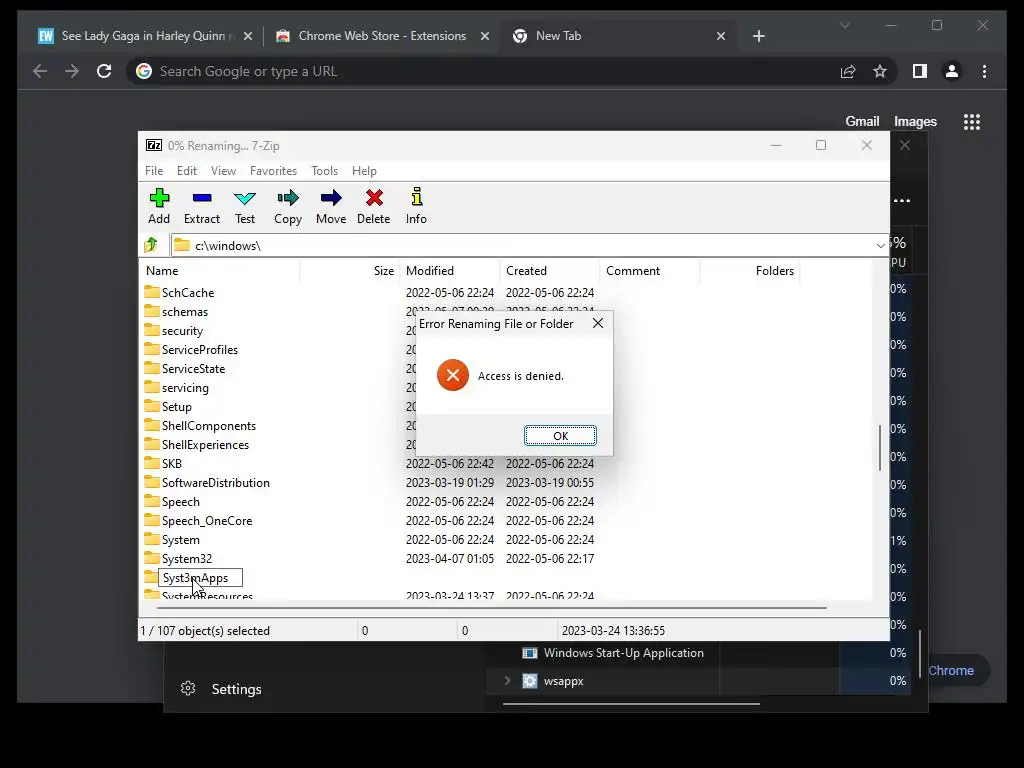1024x768 pixels.
Task: Click the System32 folder icon
Action: [152, 557]
